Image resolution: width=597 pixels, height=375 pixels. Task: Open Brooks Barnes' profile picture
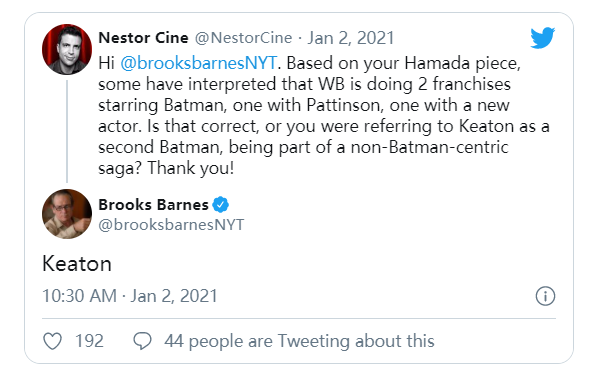67,214
